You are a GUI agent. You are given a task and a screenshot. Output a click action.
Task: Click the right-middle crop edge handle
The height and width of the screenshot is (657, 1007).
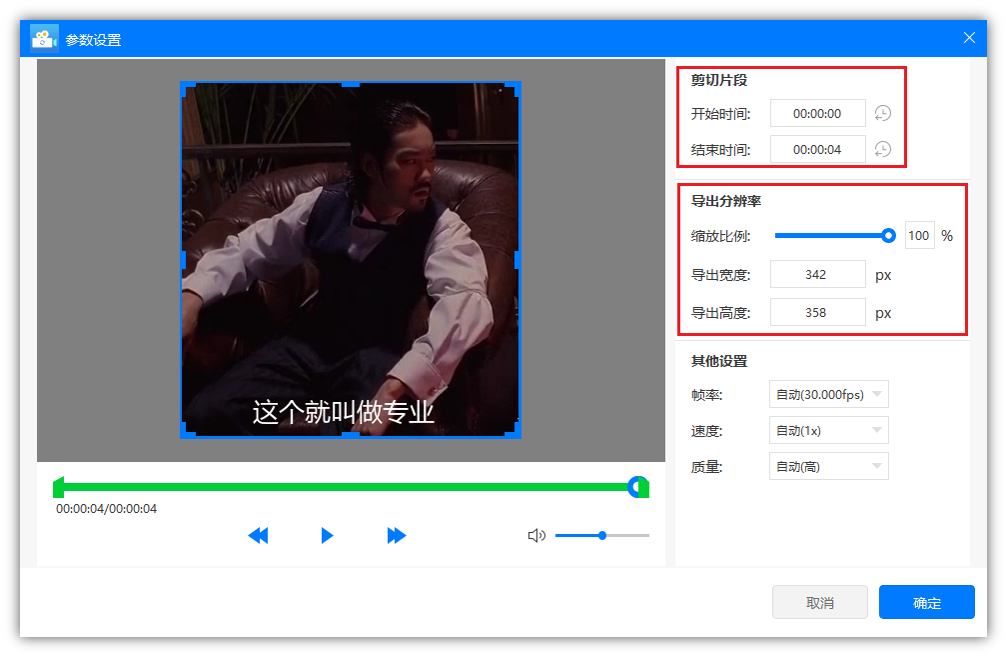point(518,260)
